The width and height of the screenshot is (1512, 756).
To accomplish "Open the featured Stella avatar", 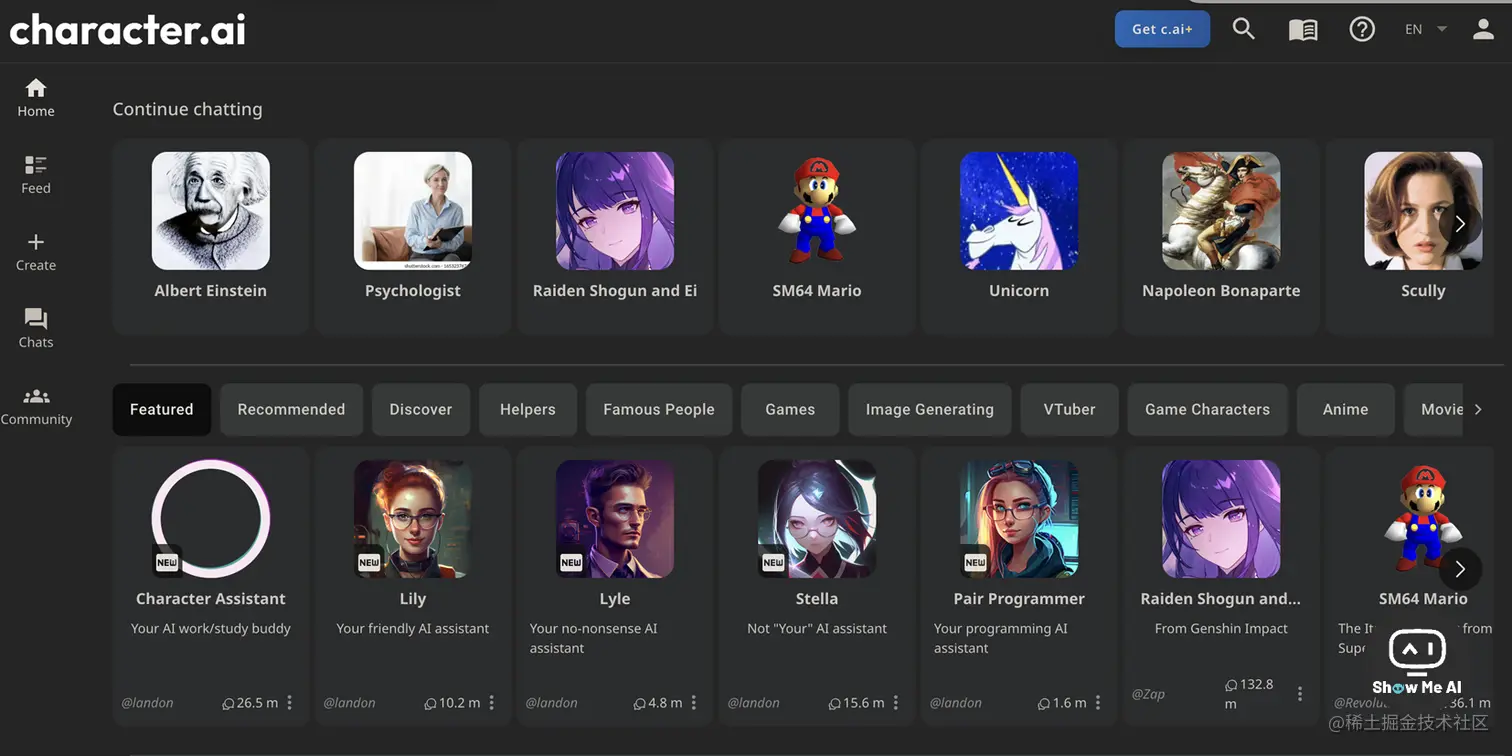I will point(817,519).
